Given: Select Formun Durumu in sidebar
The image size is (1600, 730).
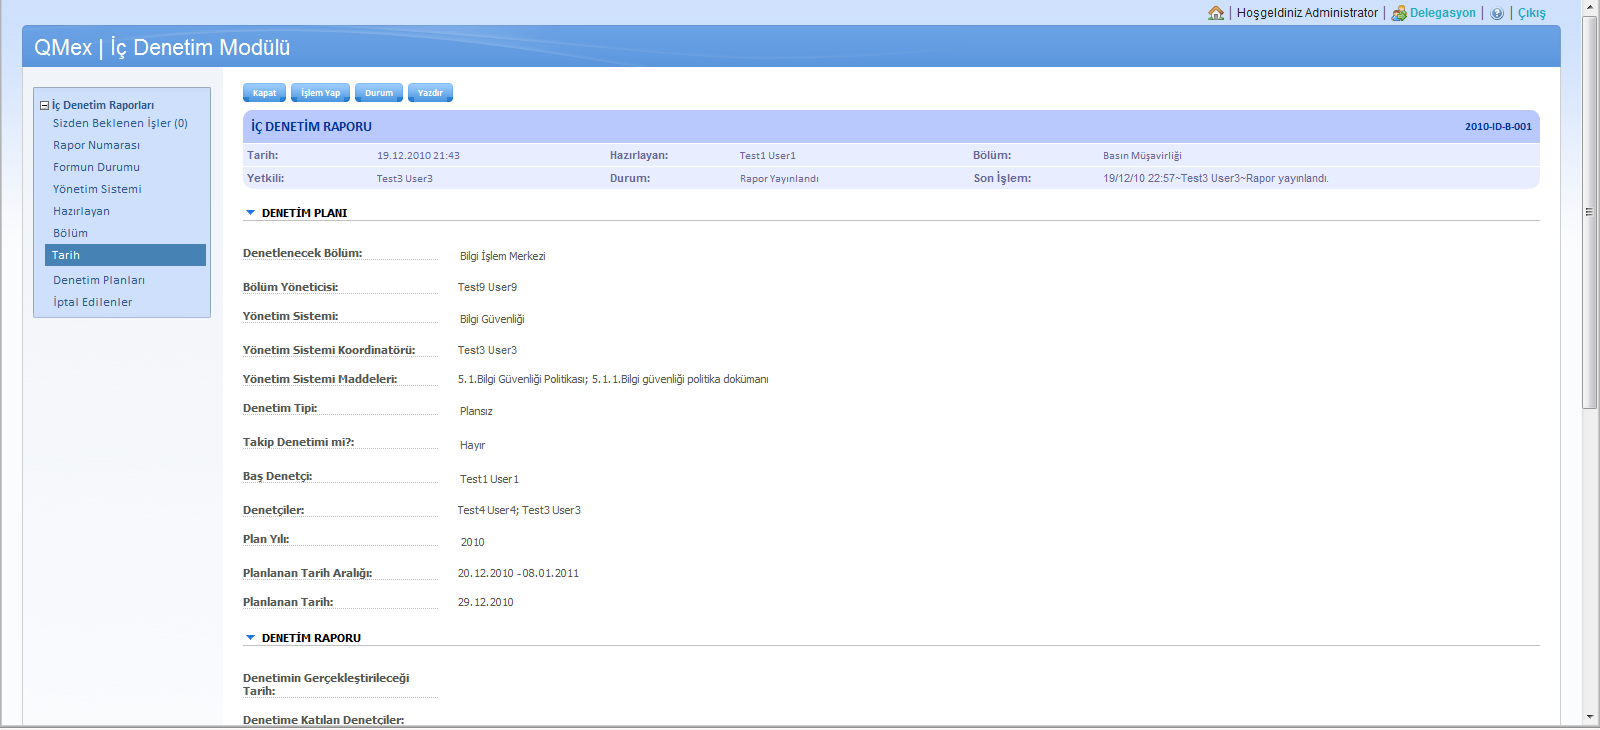Looking at the screenshot, I should [x=96, y=167].
